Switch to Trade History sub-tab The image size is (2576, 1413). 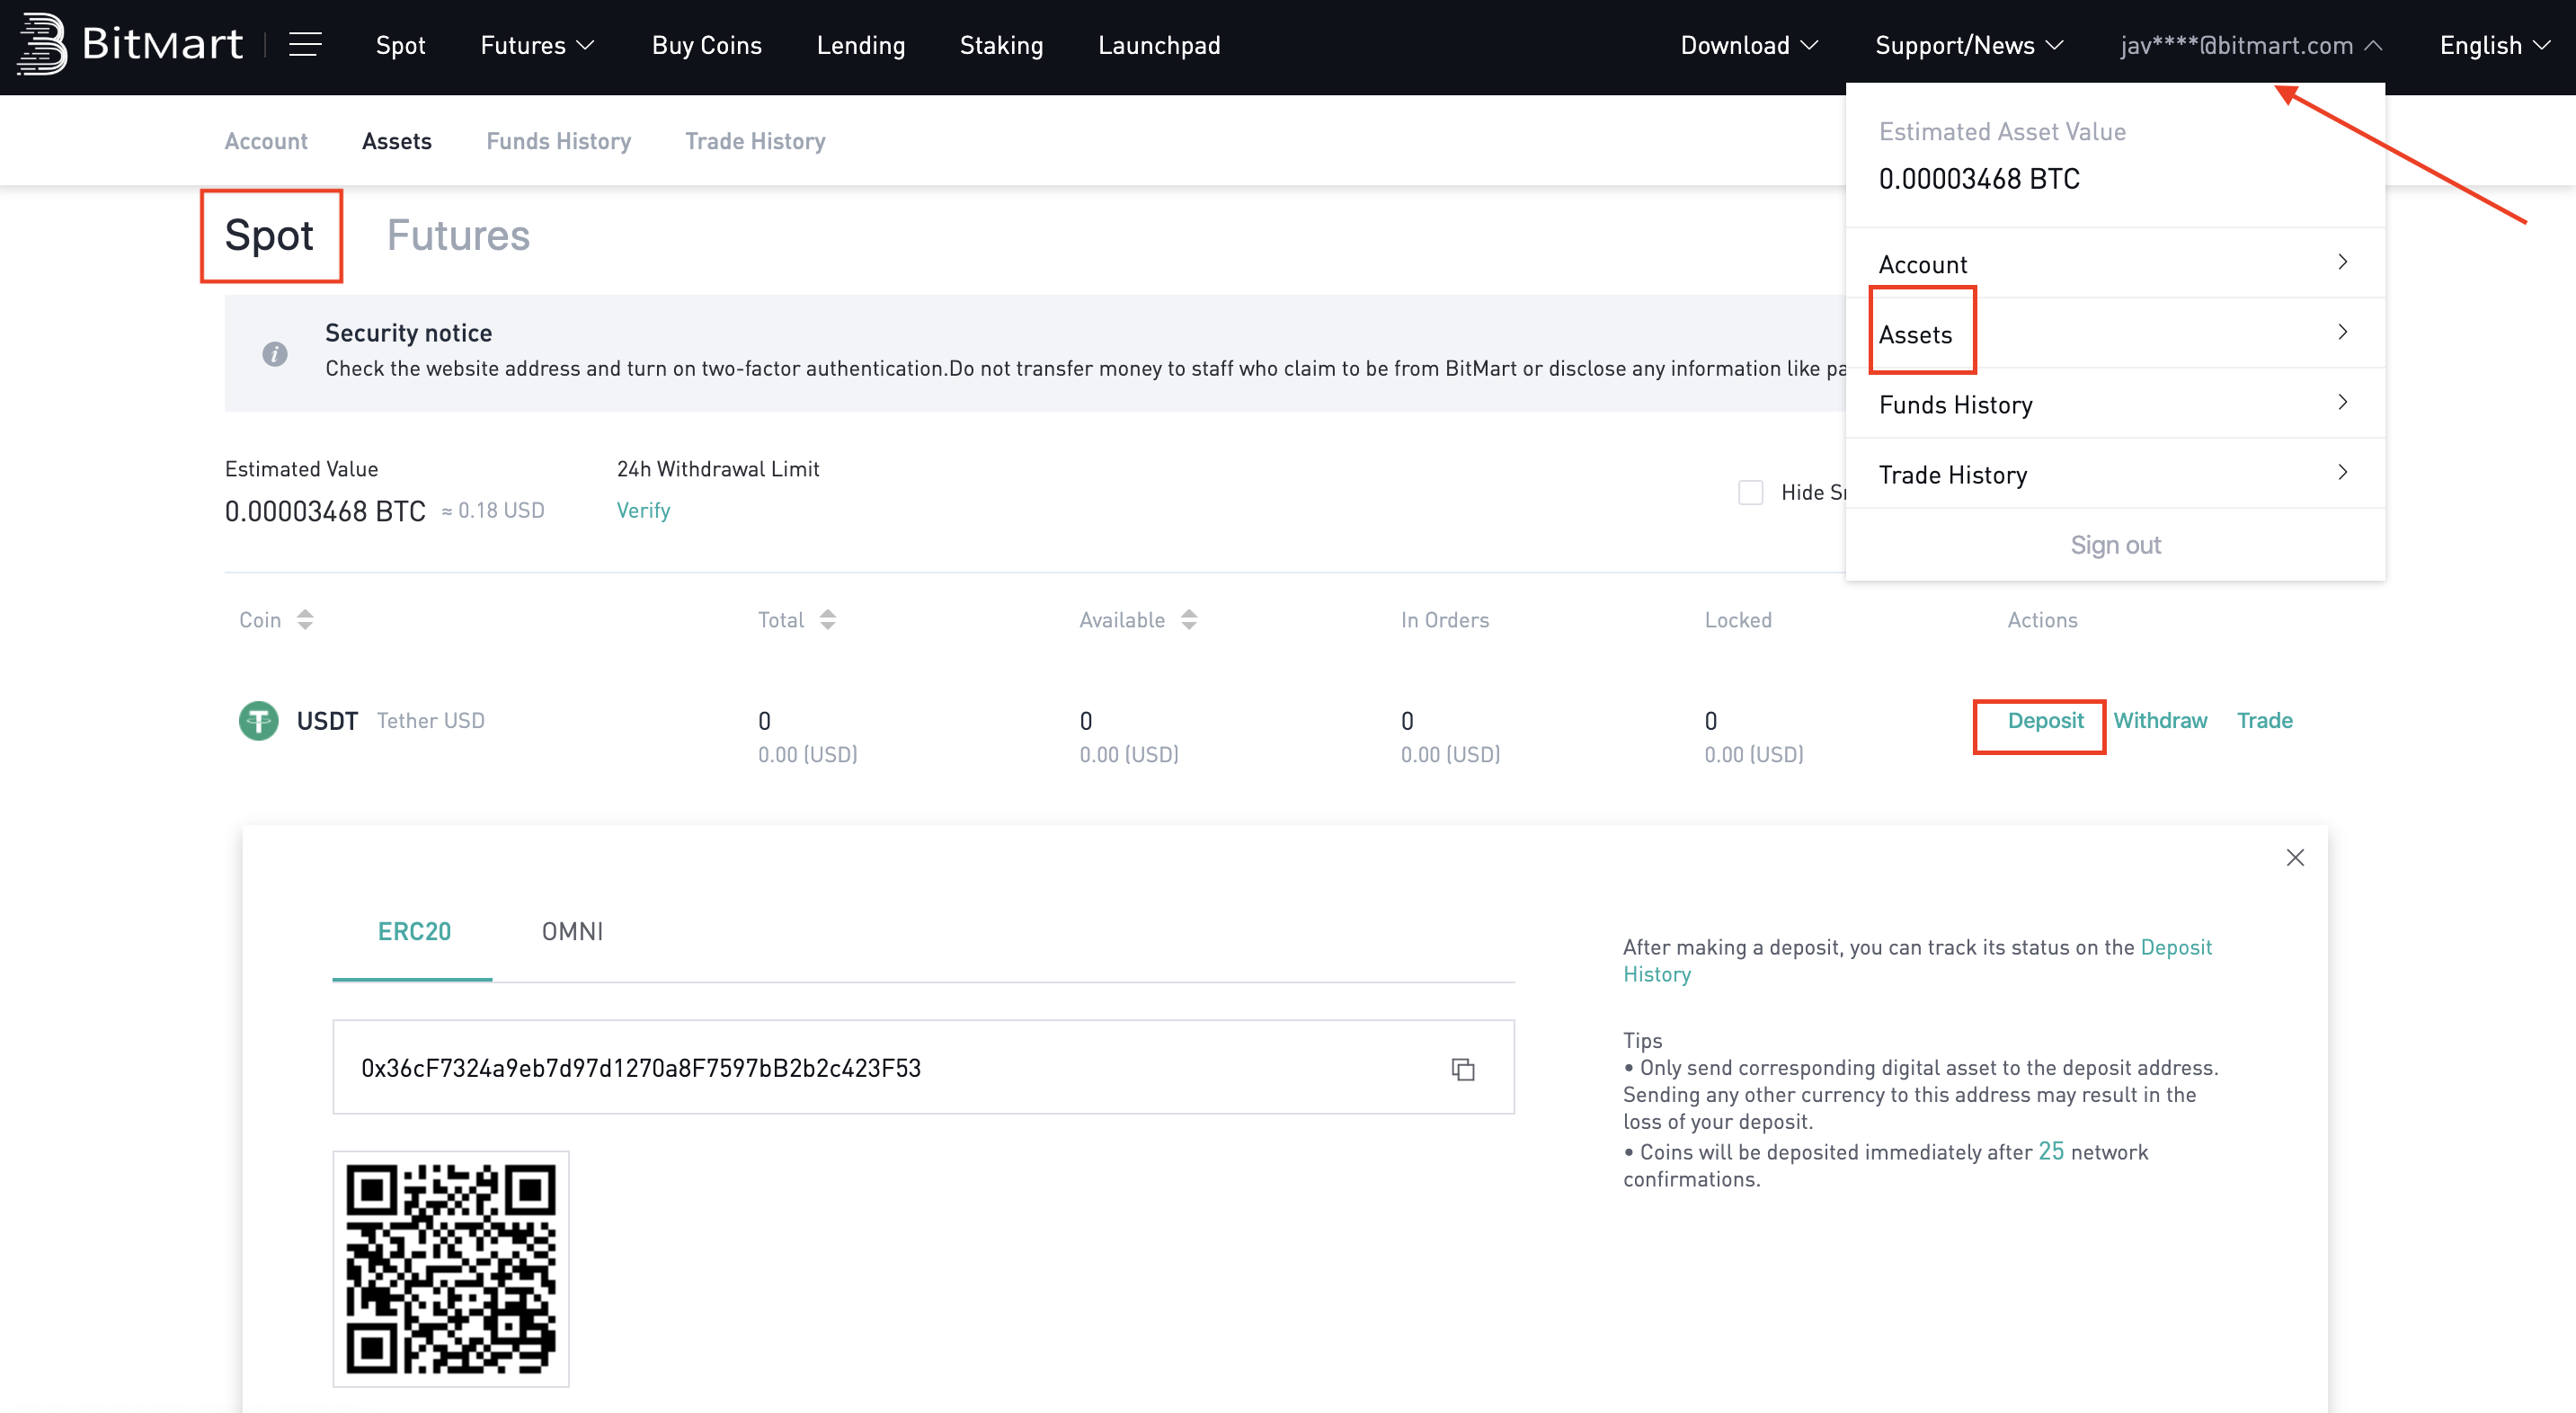(x=755, y=141)
